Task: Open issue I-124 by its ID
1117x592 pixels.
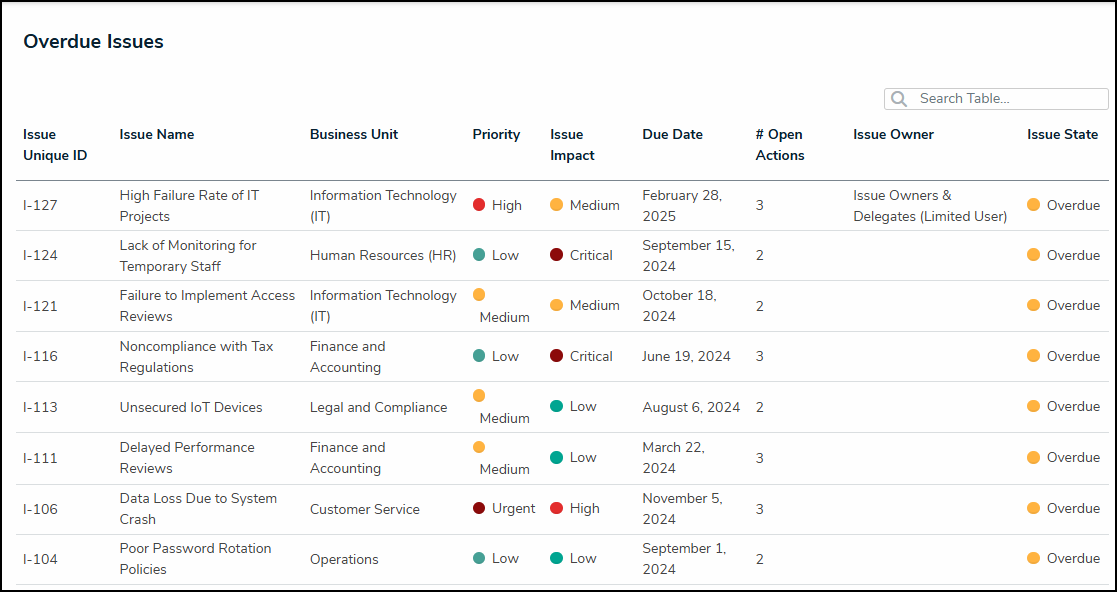Action: pos(41,256)
